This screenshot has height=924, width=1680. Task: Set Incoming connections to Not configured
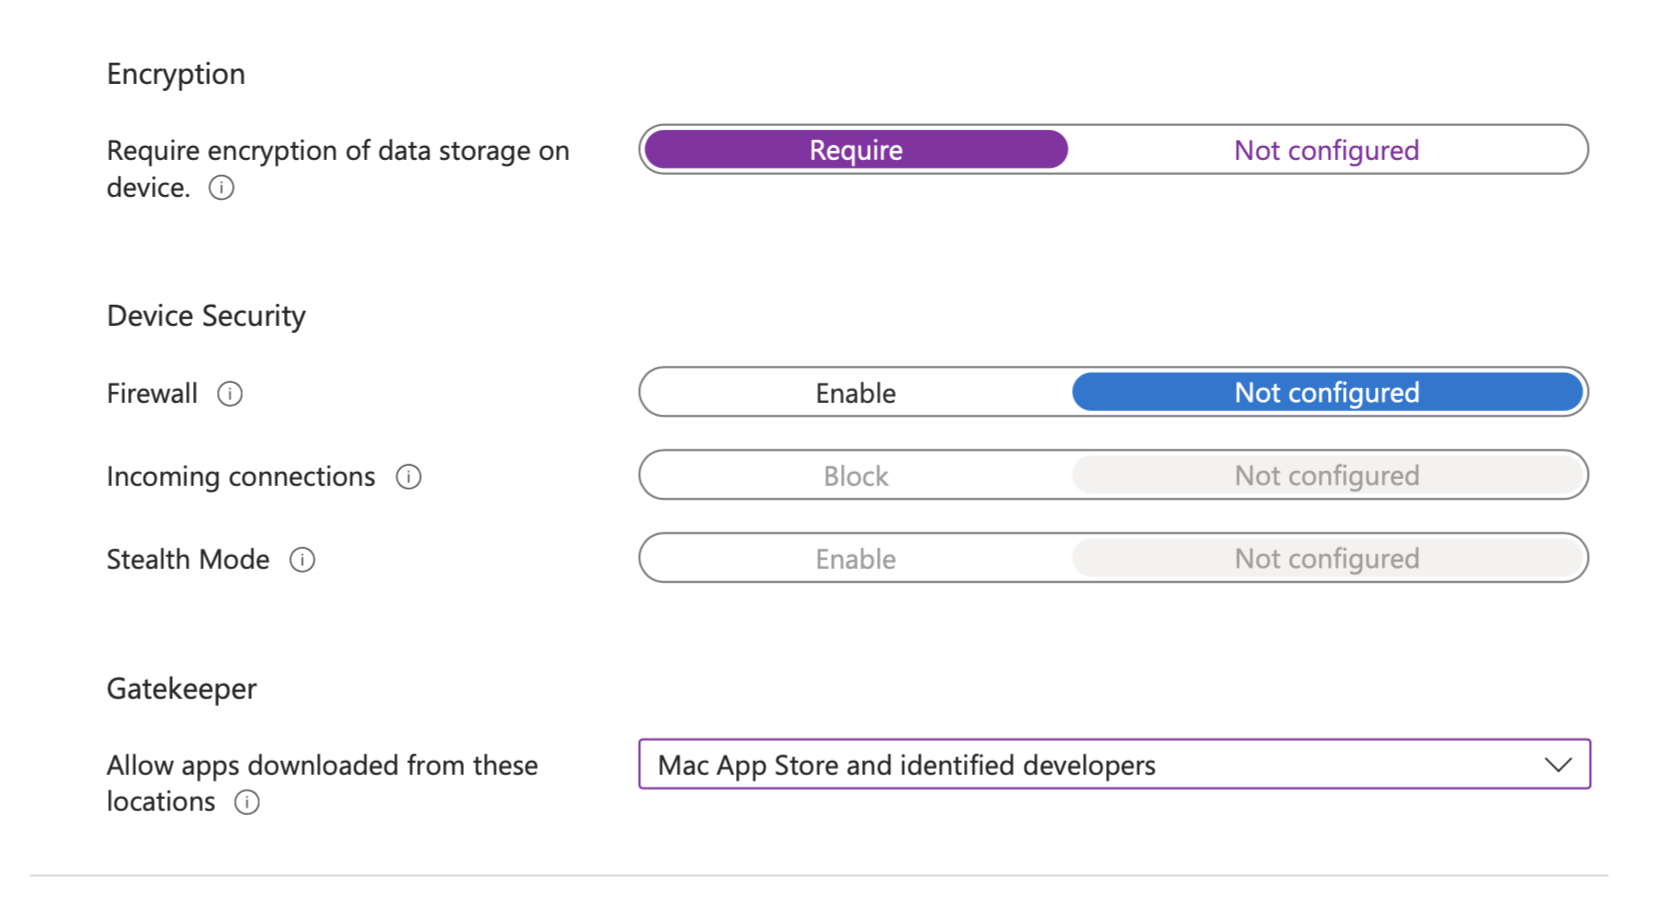pyautogui.click(x=1326, y=476)
